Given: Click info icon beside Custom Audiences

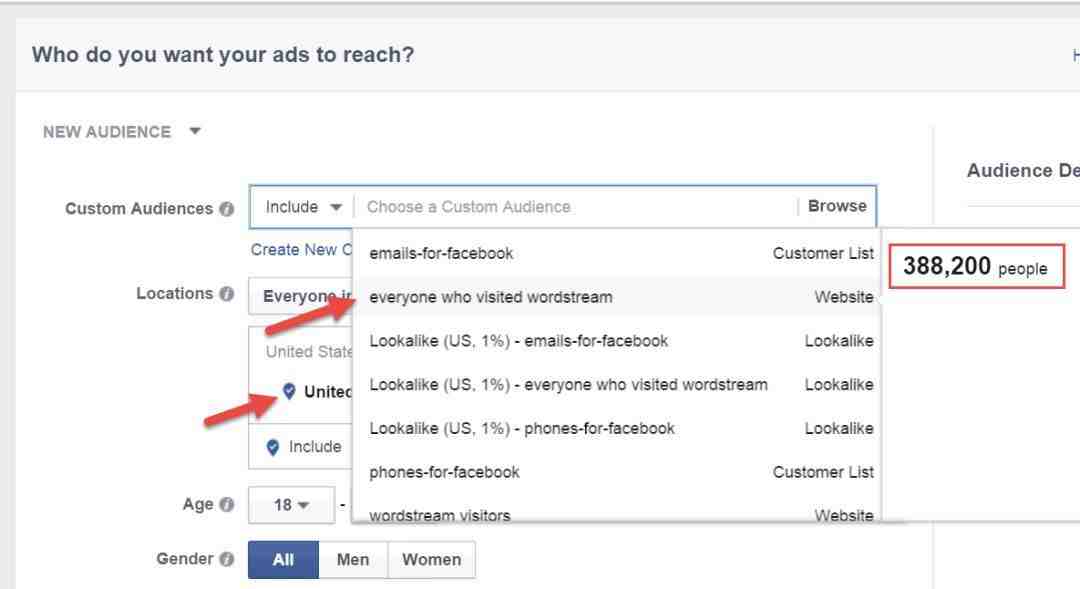Looking at the screenshot, I should click(227, 209).
